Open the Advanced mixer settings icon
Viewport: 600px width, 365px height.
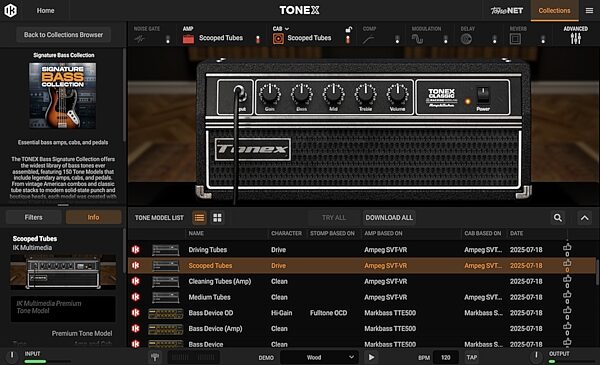(576, 38)
